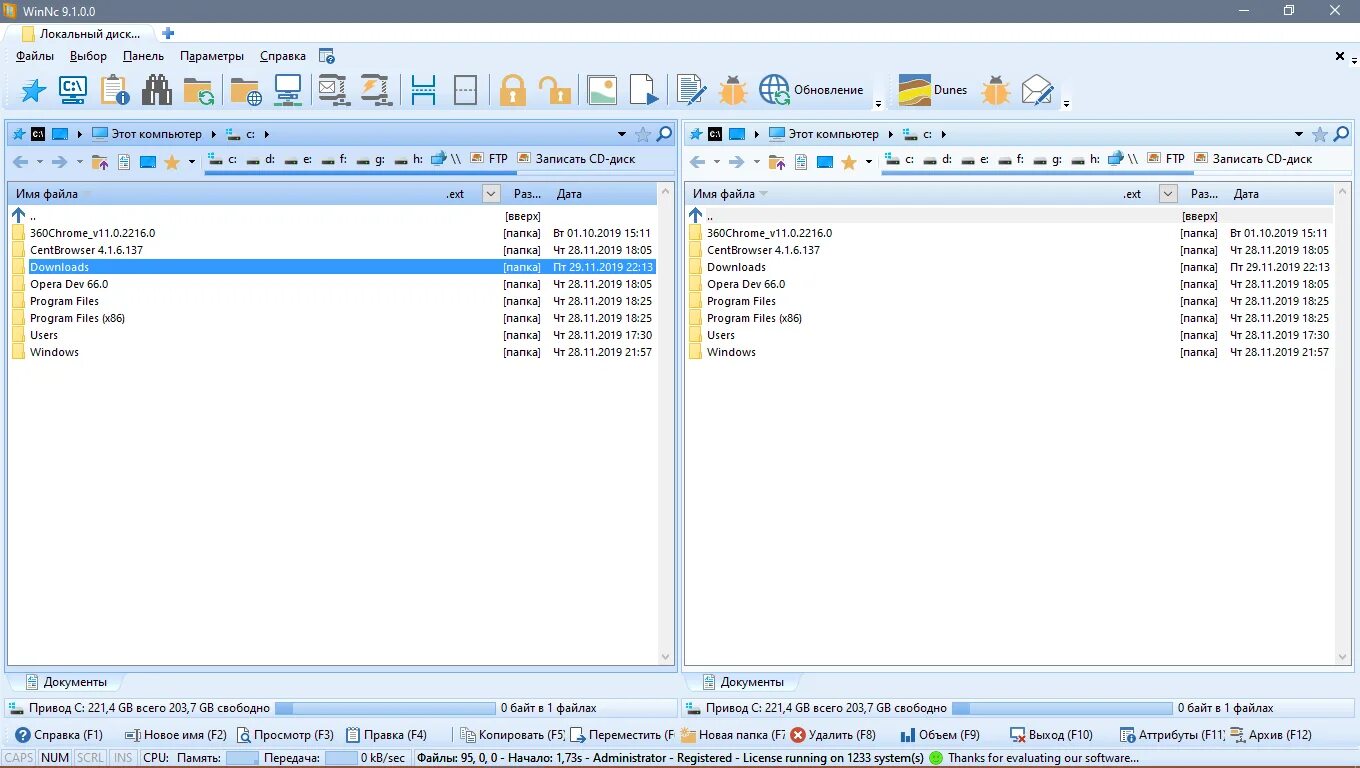This screenshot has width=1360, height=768.
Task: Open the menu bar icon next to Справка
Action: tap(326, 56)
